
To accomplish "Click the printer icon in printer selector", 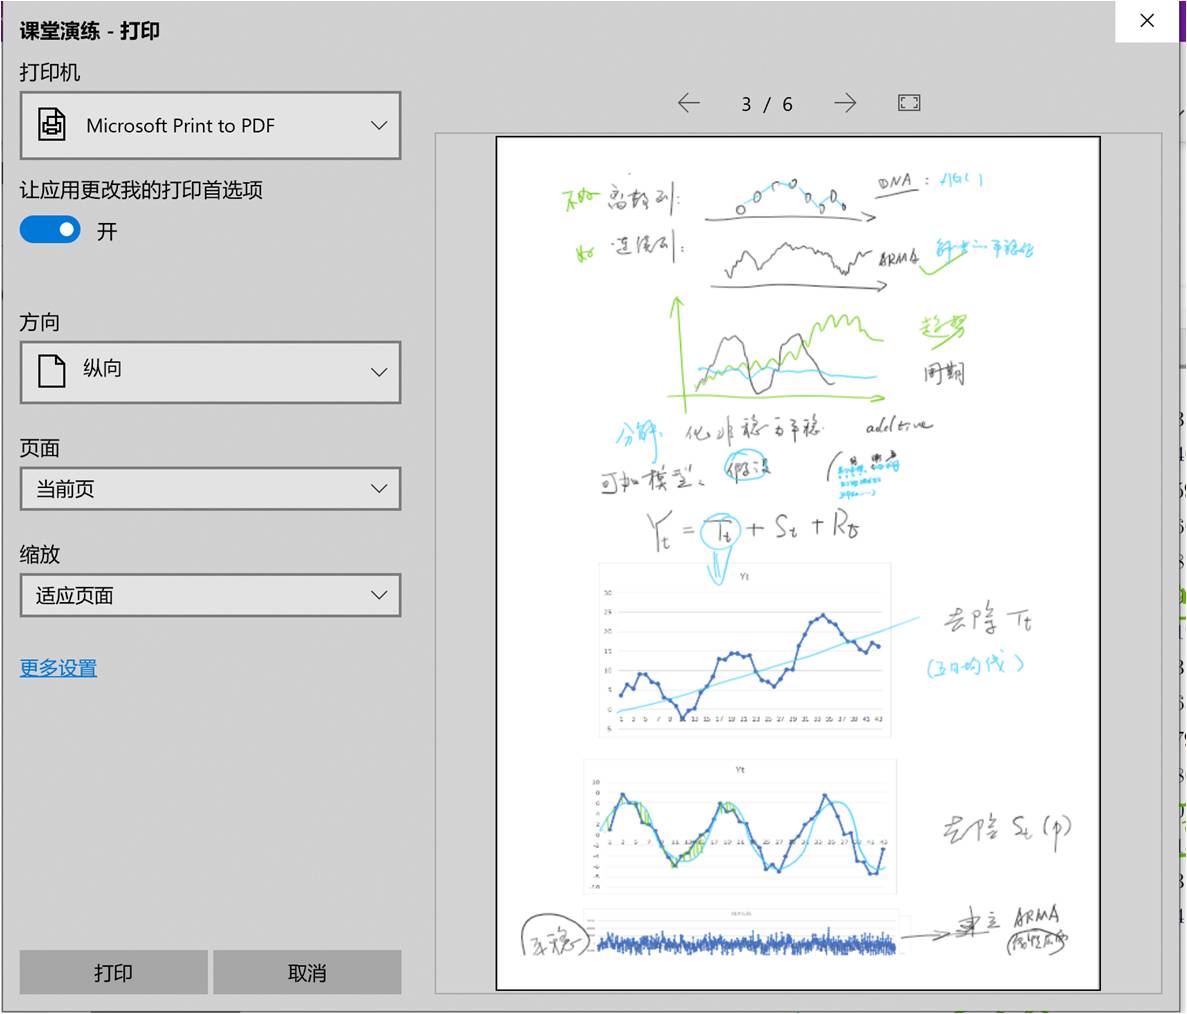I will click(x=52, y=125).
